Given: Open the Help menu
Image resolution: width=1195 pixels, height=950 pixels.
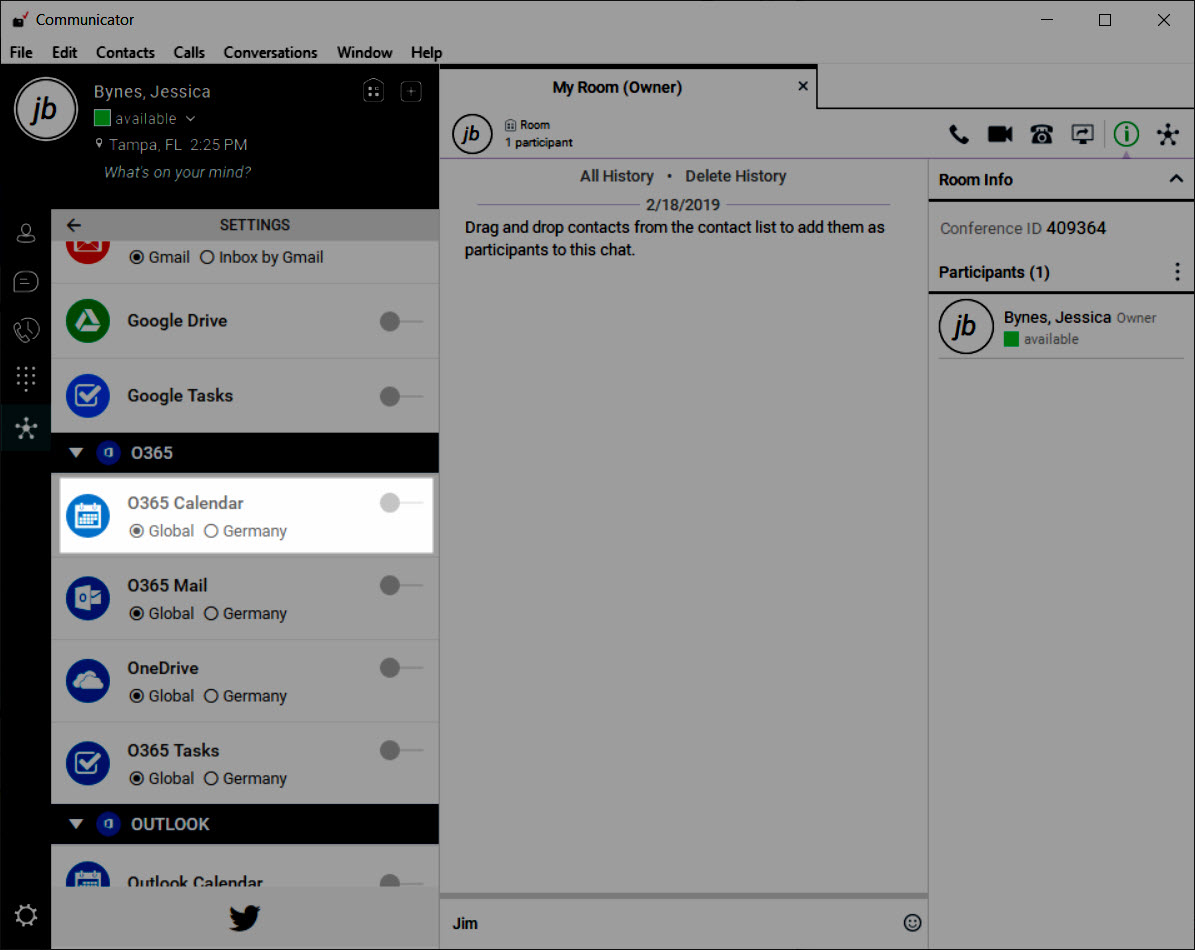Looking at the screenshot, I should point(426,53).
